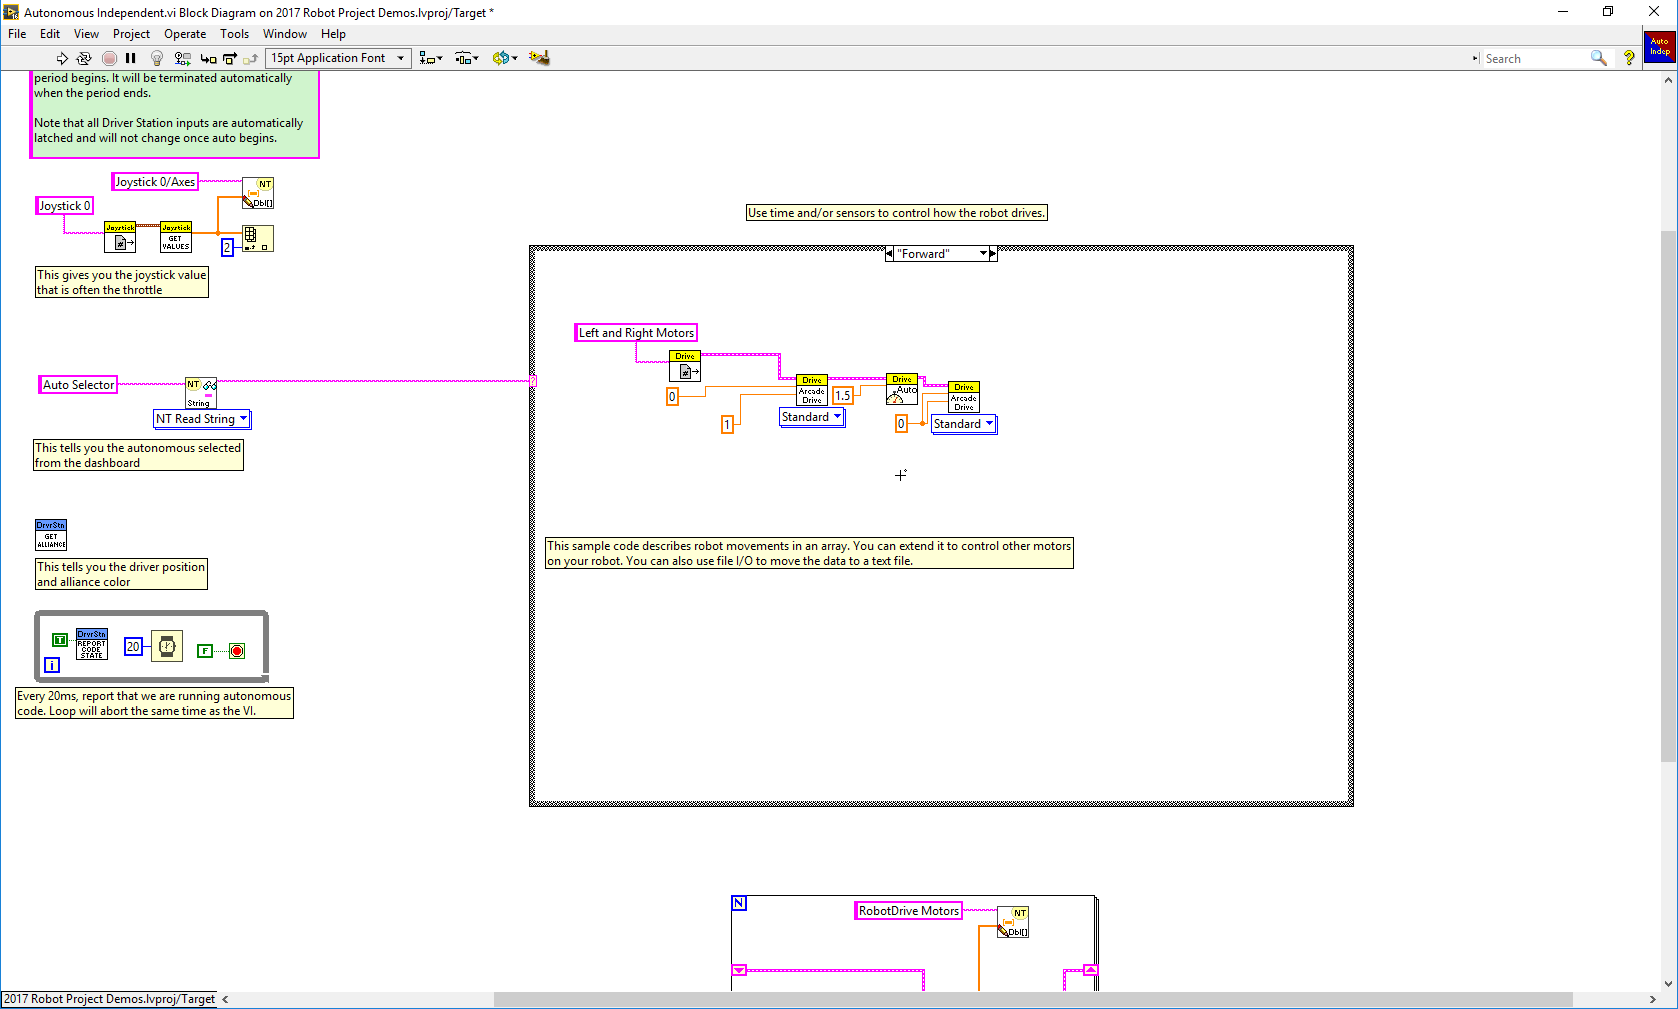Toggle the False boolean constant in the loop
Screen dimensions: 1678x1009
coord(205,651)
